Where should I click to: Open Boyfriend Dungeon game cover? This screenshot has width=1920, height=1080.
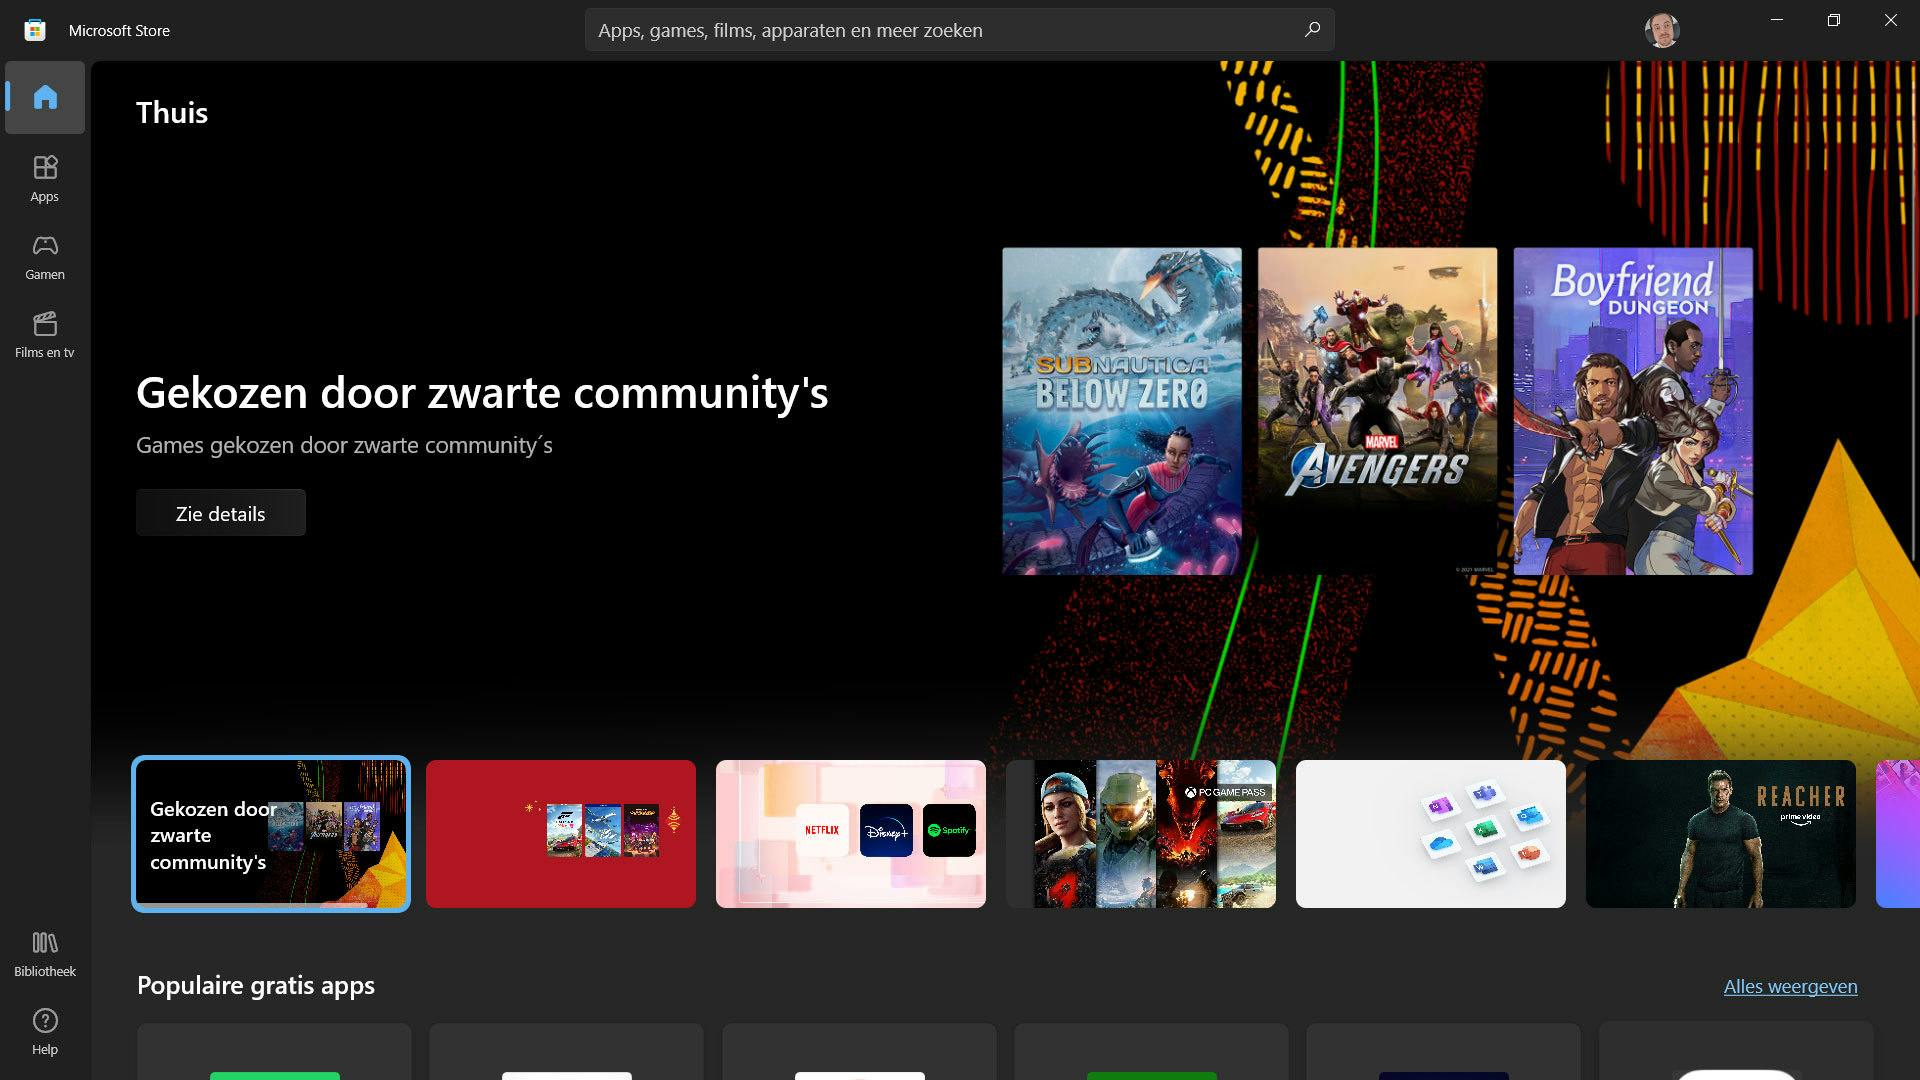tap(1632, 411)
